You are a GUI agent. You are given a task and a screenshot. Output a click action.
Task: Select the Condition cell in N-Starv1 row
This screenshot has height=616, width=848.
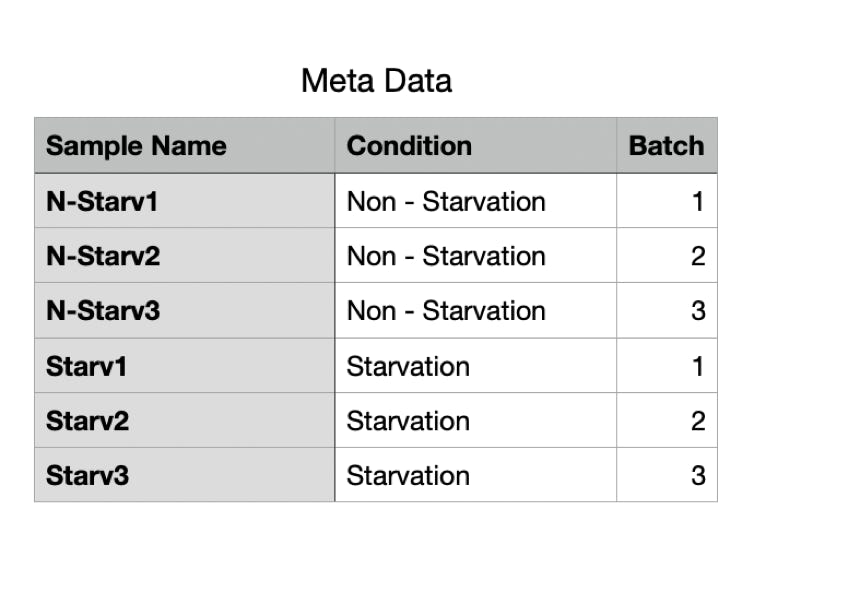(x=475, y=202)
